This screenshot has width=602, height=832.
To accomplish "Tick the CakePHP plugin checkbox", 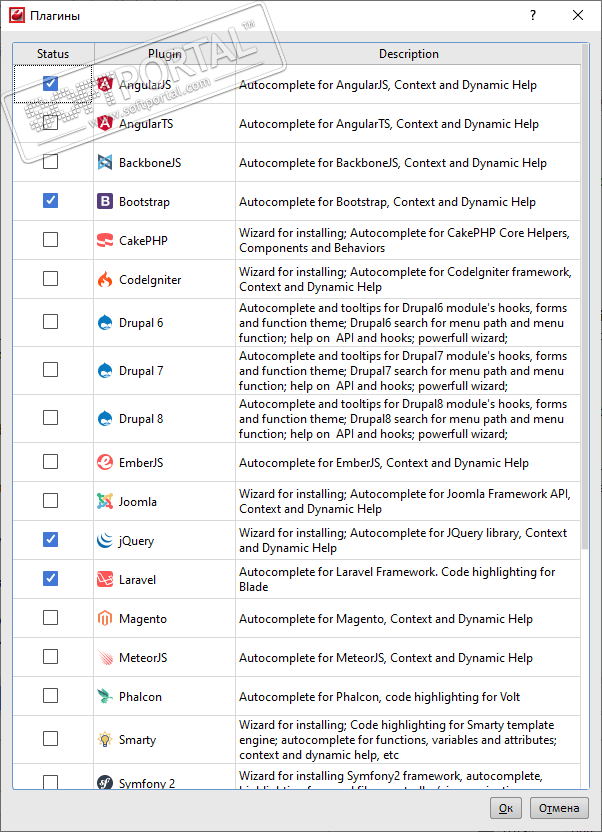I will click(x=50, y=240).
